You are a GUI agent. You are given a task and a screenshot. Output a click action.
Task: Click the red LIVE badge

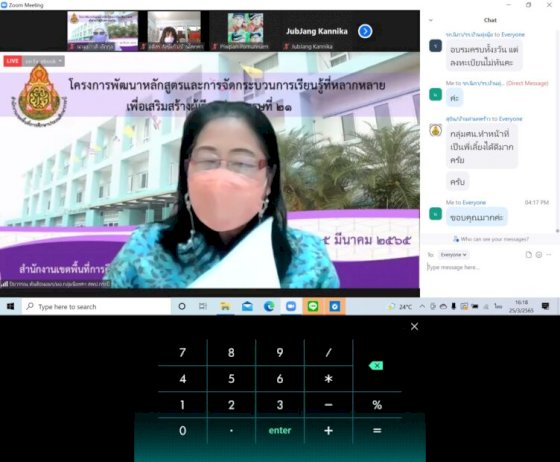(x=12, y=61)
